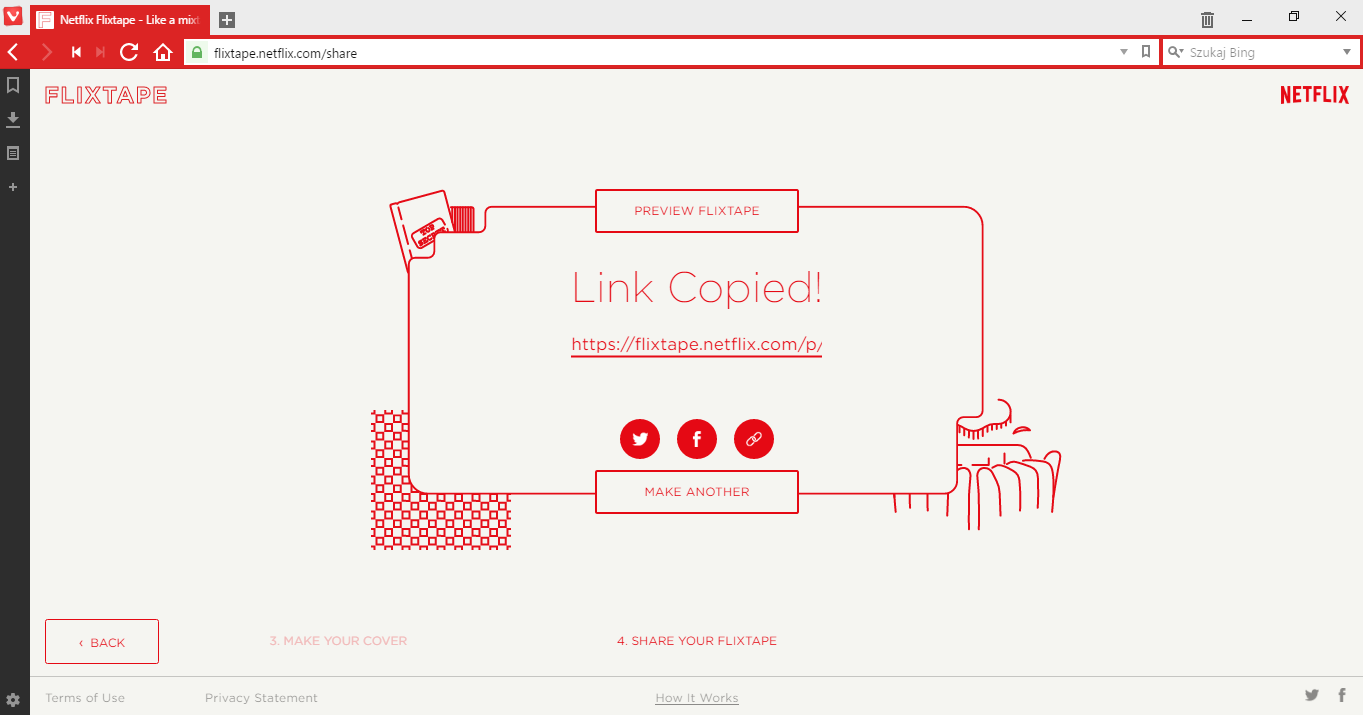Open Vivaldi settings gear icon
The height and width of the screenshot is (715, 1363).
[x=13, y=699]
